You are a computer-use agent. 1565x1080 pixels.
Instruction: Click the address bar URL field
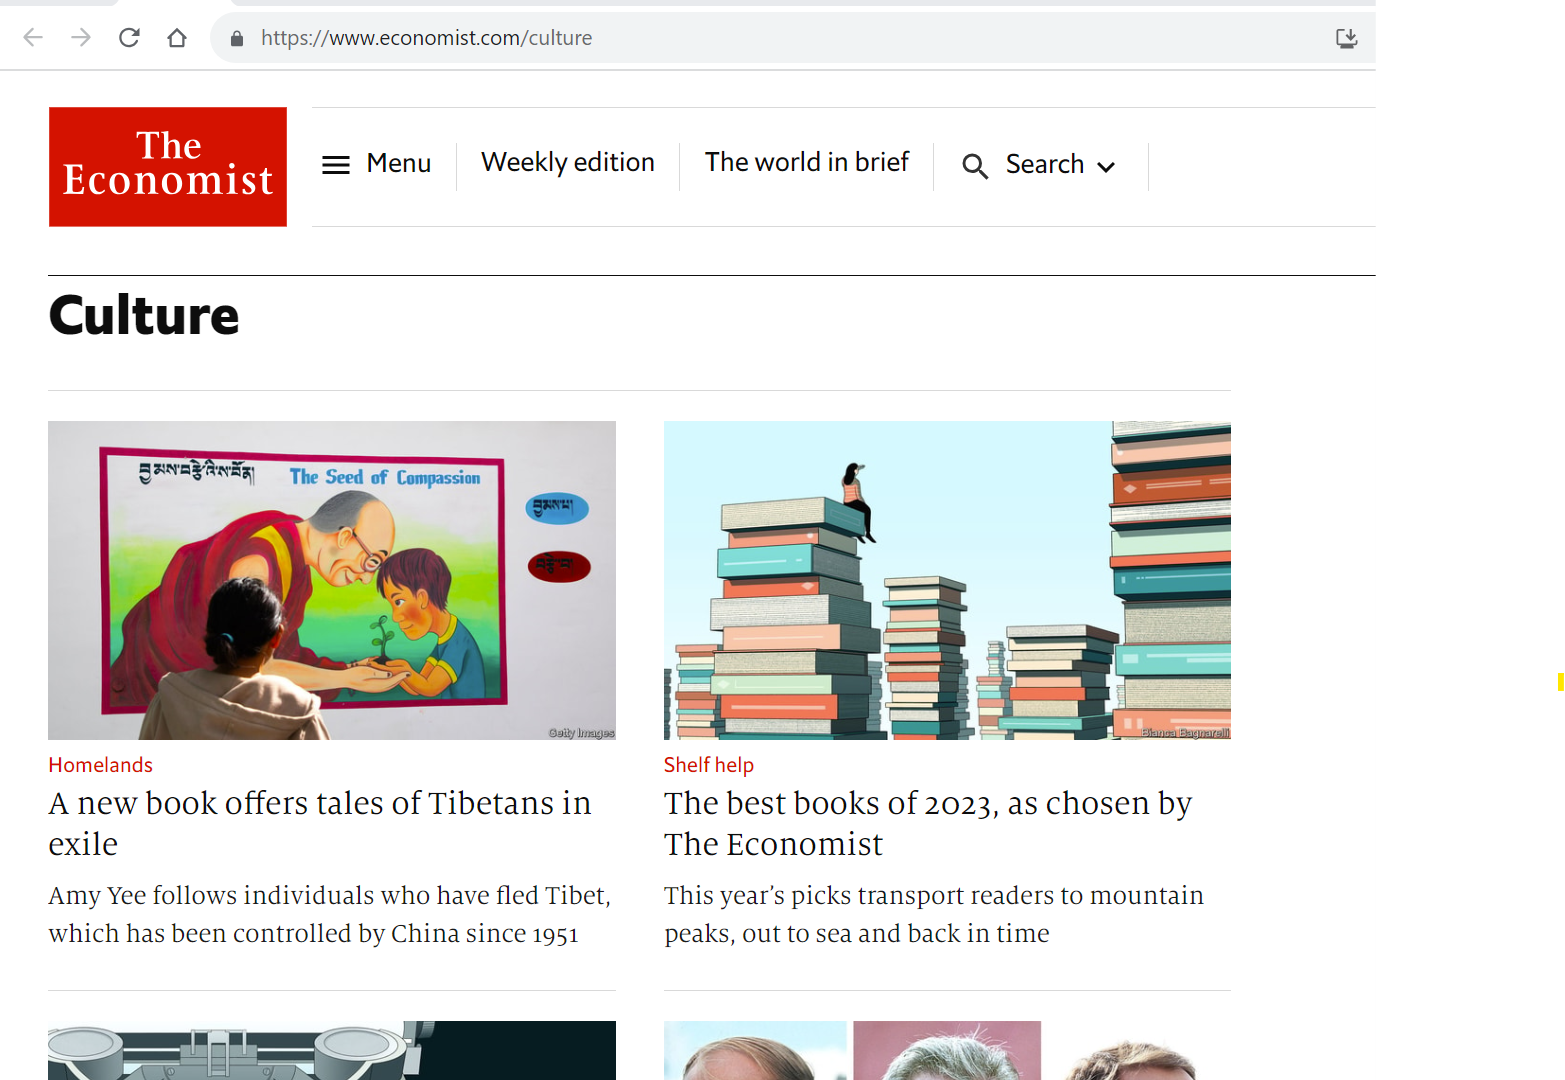click(x=700, y=38)
